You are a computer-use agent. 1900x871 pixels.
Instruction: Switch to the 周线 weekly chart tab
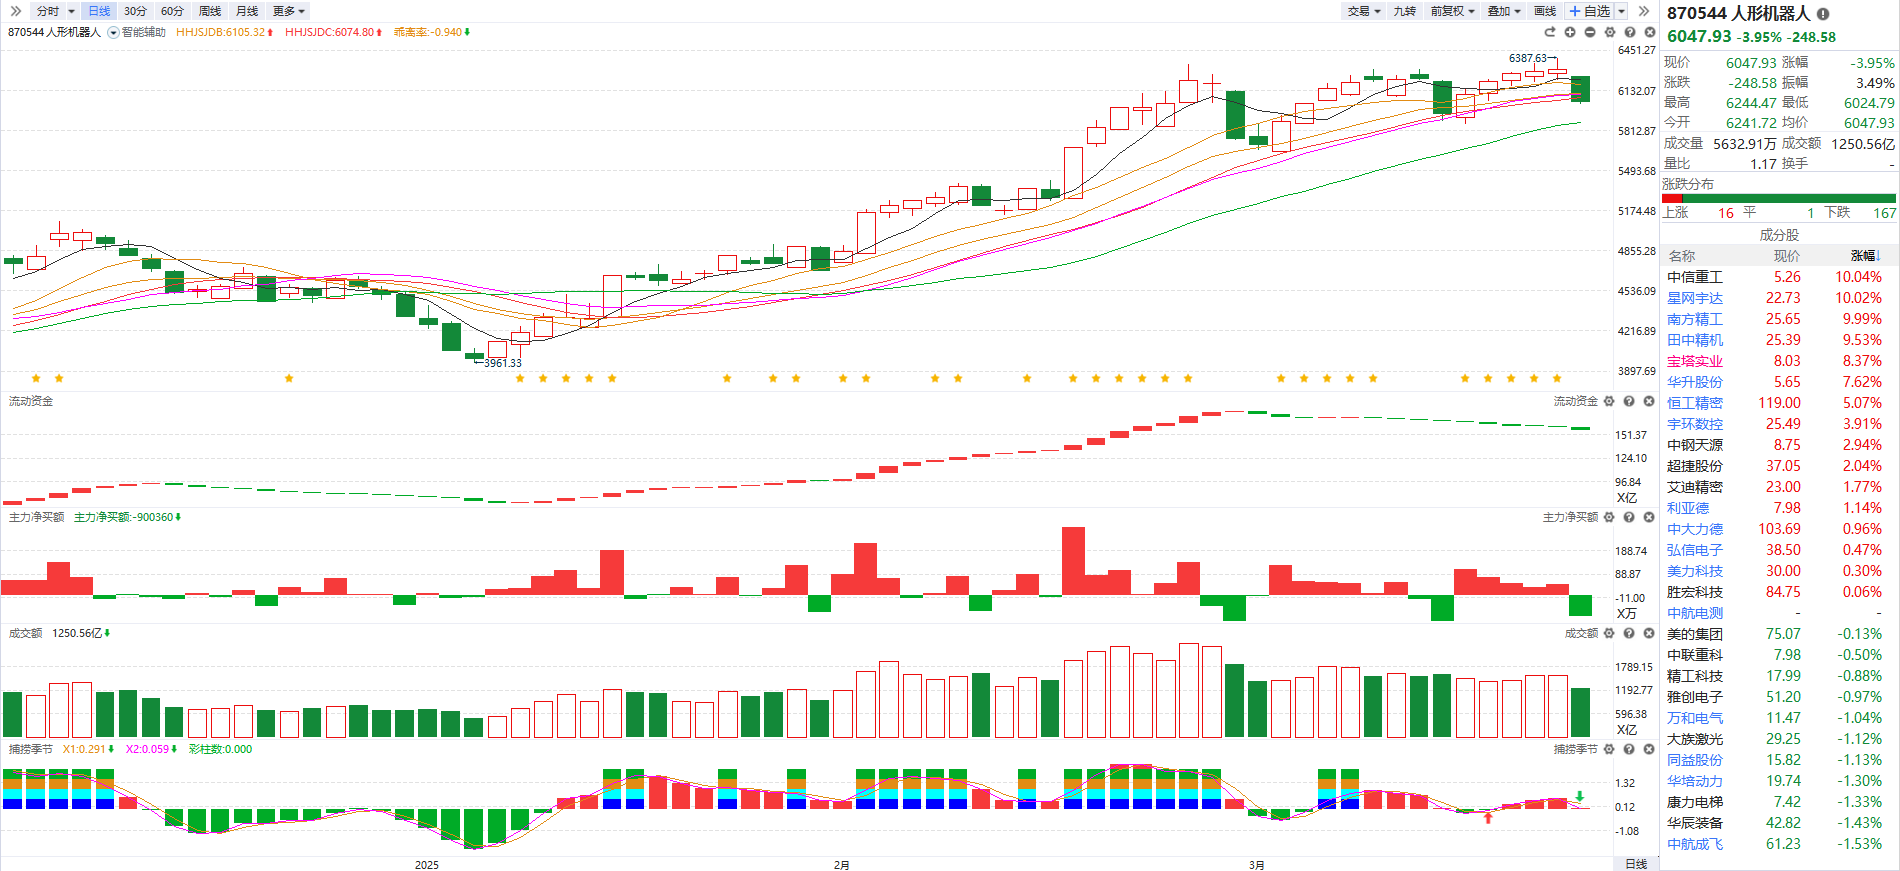click(210, 11)
